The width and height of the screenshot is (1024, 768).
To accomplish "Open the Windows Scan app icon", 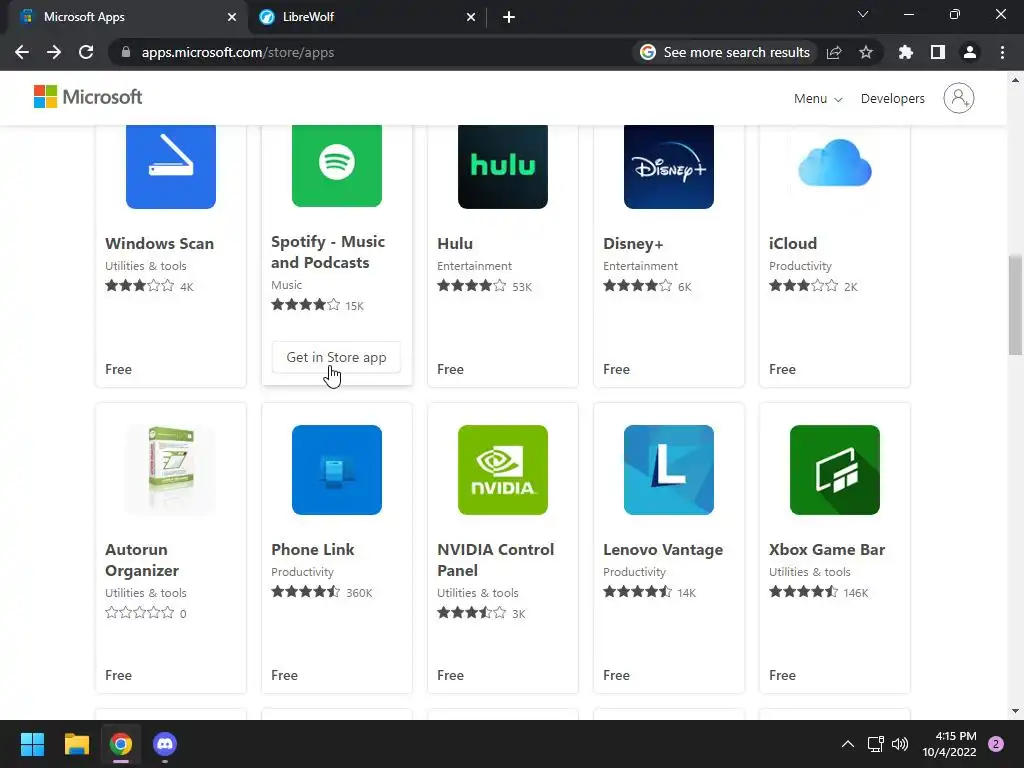I will click(170, 167).
